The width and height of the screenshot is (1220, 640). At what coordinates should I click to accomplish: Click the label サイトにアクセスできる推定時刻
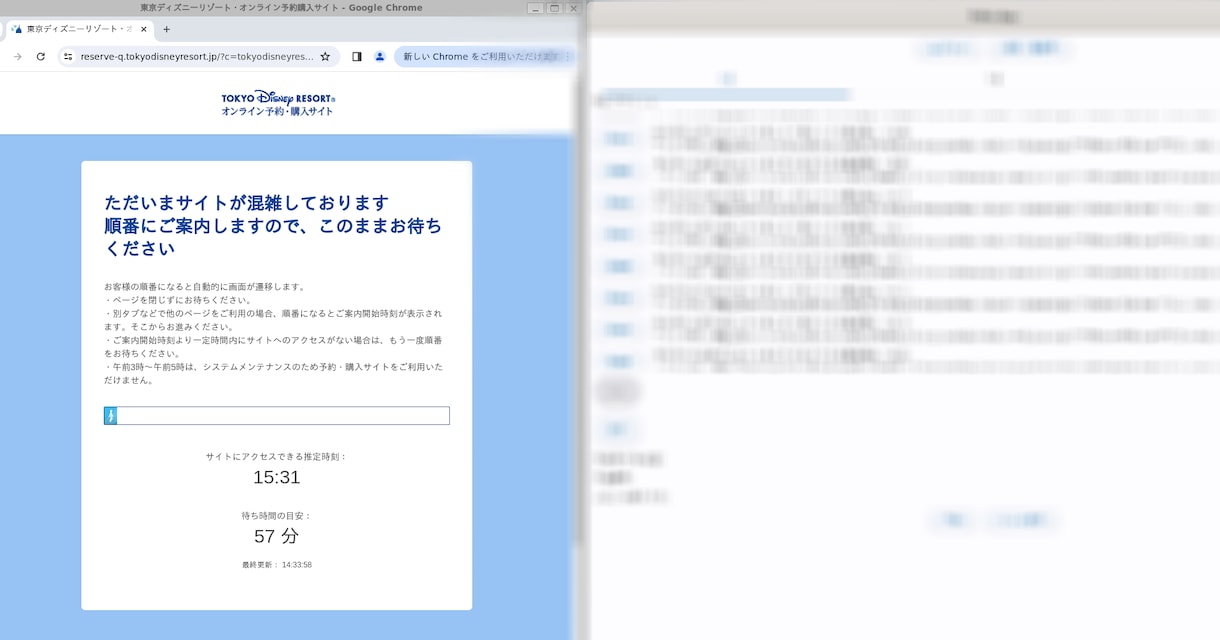pyautogui.click(x=277, y=457)
